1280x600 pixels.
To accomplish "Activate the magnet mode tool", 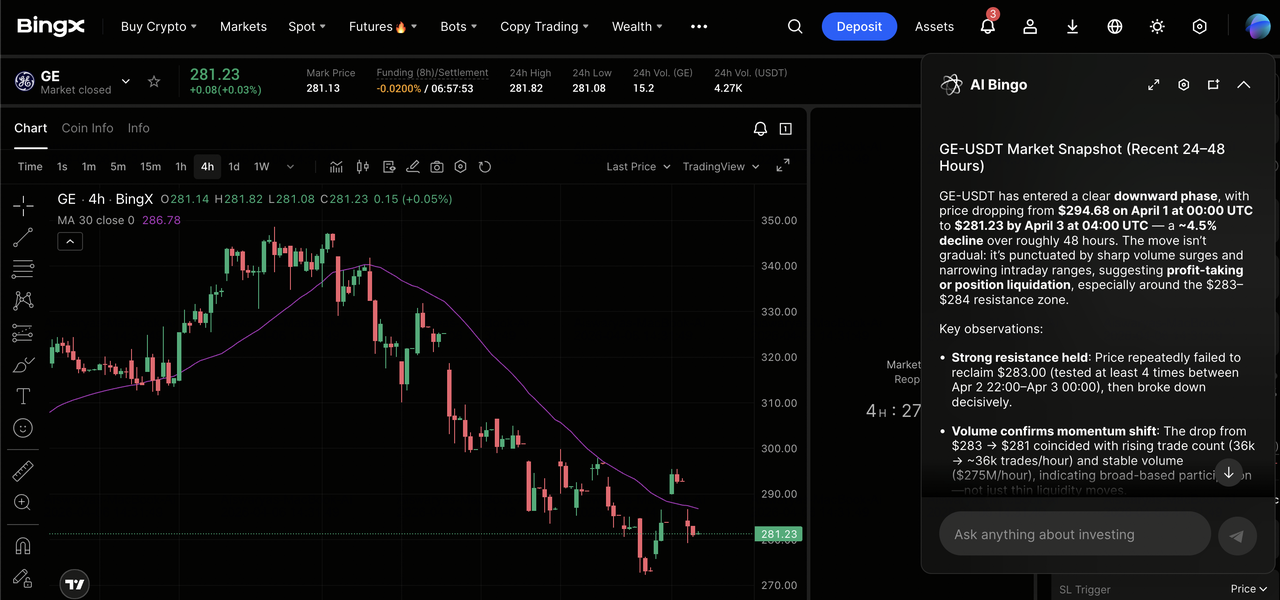I will point(23,546).
